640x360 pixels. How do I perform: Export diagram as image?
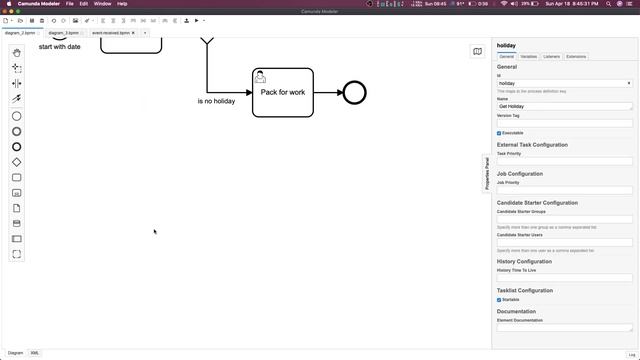76,20
